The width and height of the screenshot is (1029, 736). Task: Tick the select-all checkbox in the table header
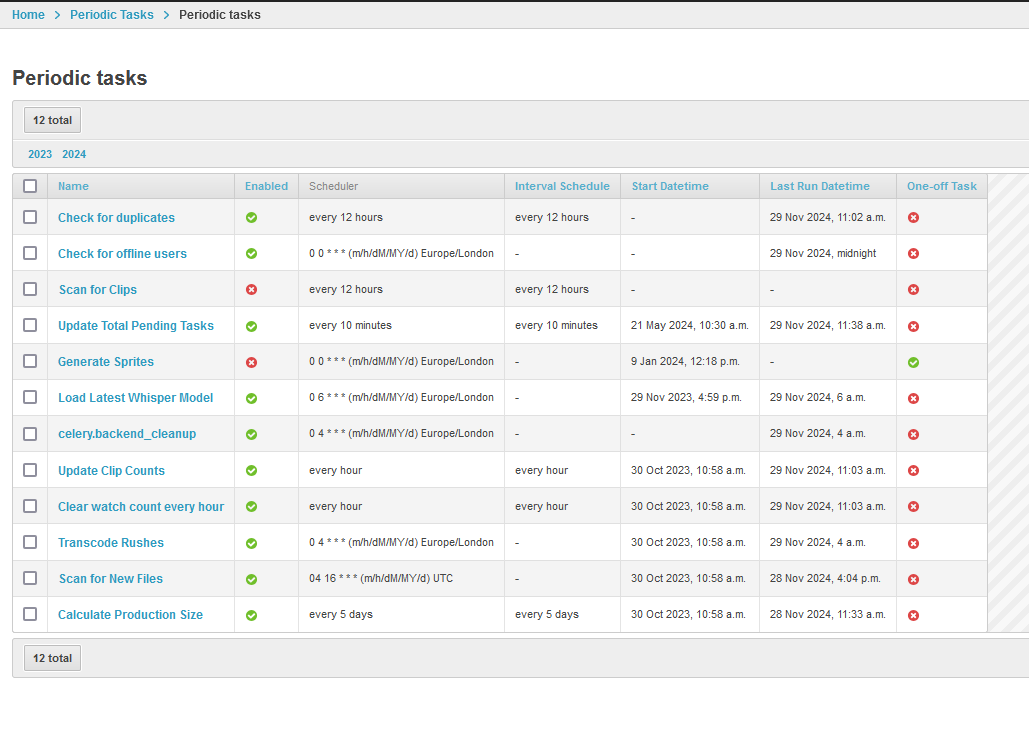(x=30, y=186)
